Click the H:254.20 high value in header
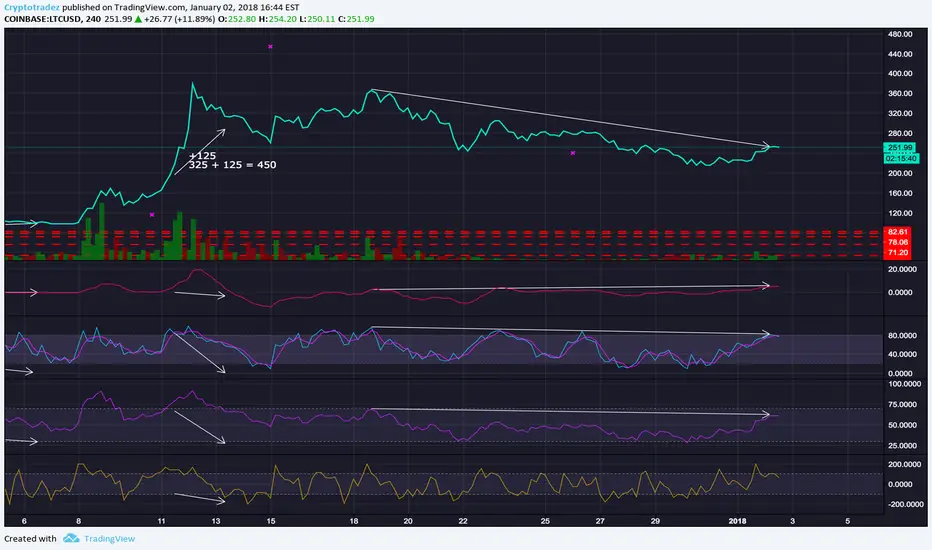The width and height of the screenshot is (932, 550). click(277, 19)
